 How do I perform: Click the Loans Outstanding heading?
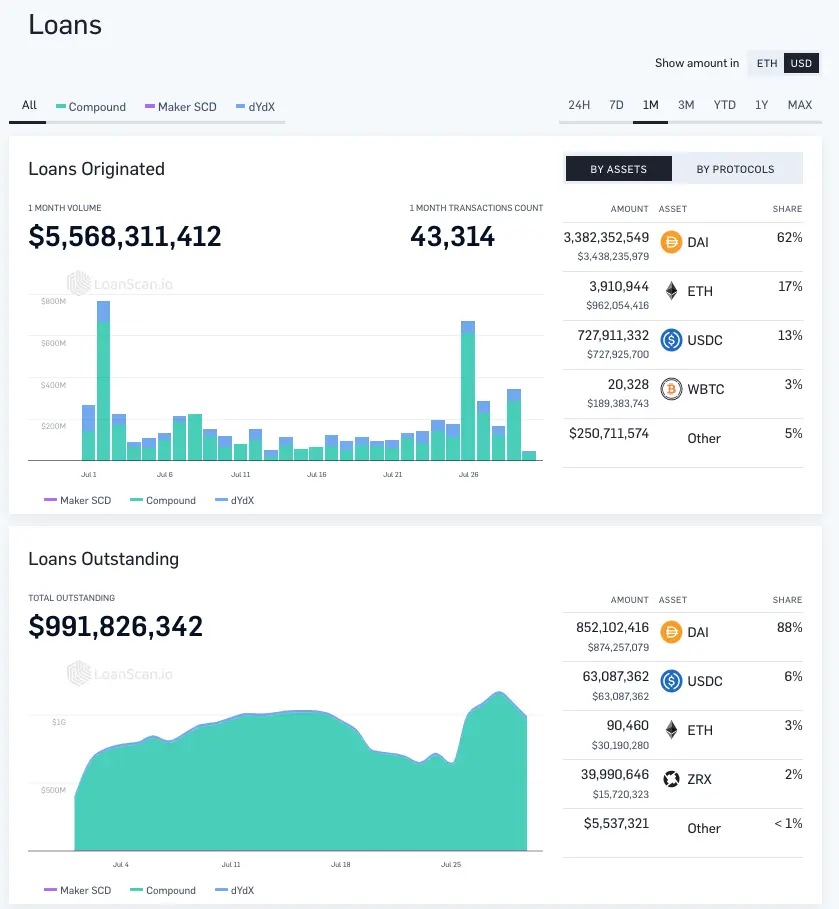point(103,559)
